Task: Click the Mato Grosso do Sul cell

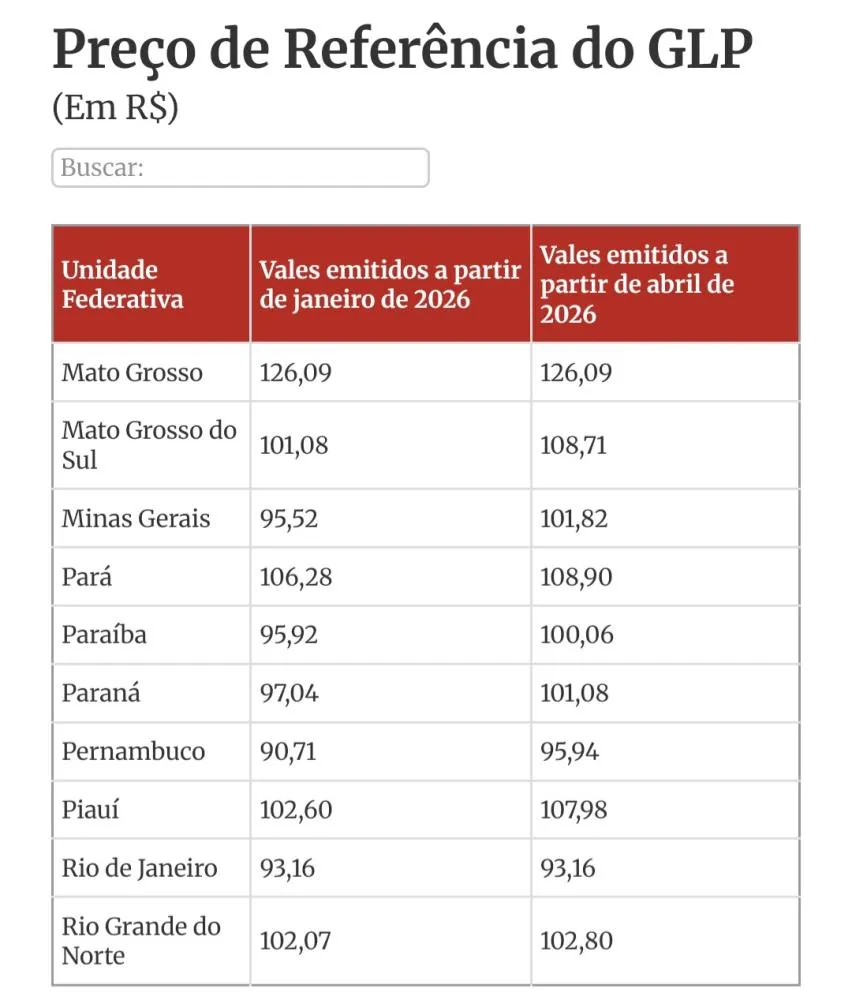Action: (149, 445)
